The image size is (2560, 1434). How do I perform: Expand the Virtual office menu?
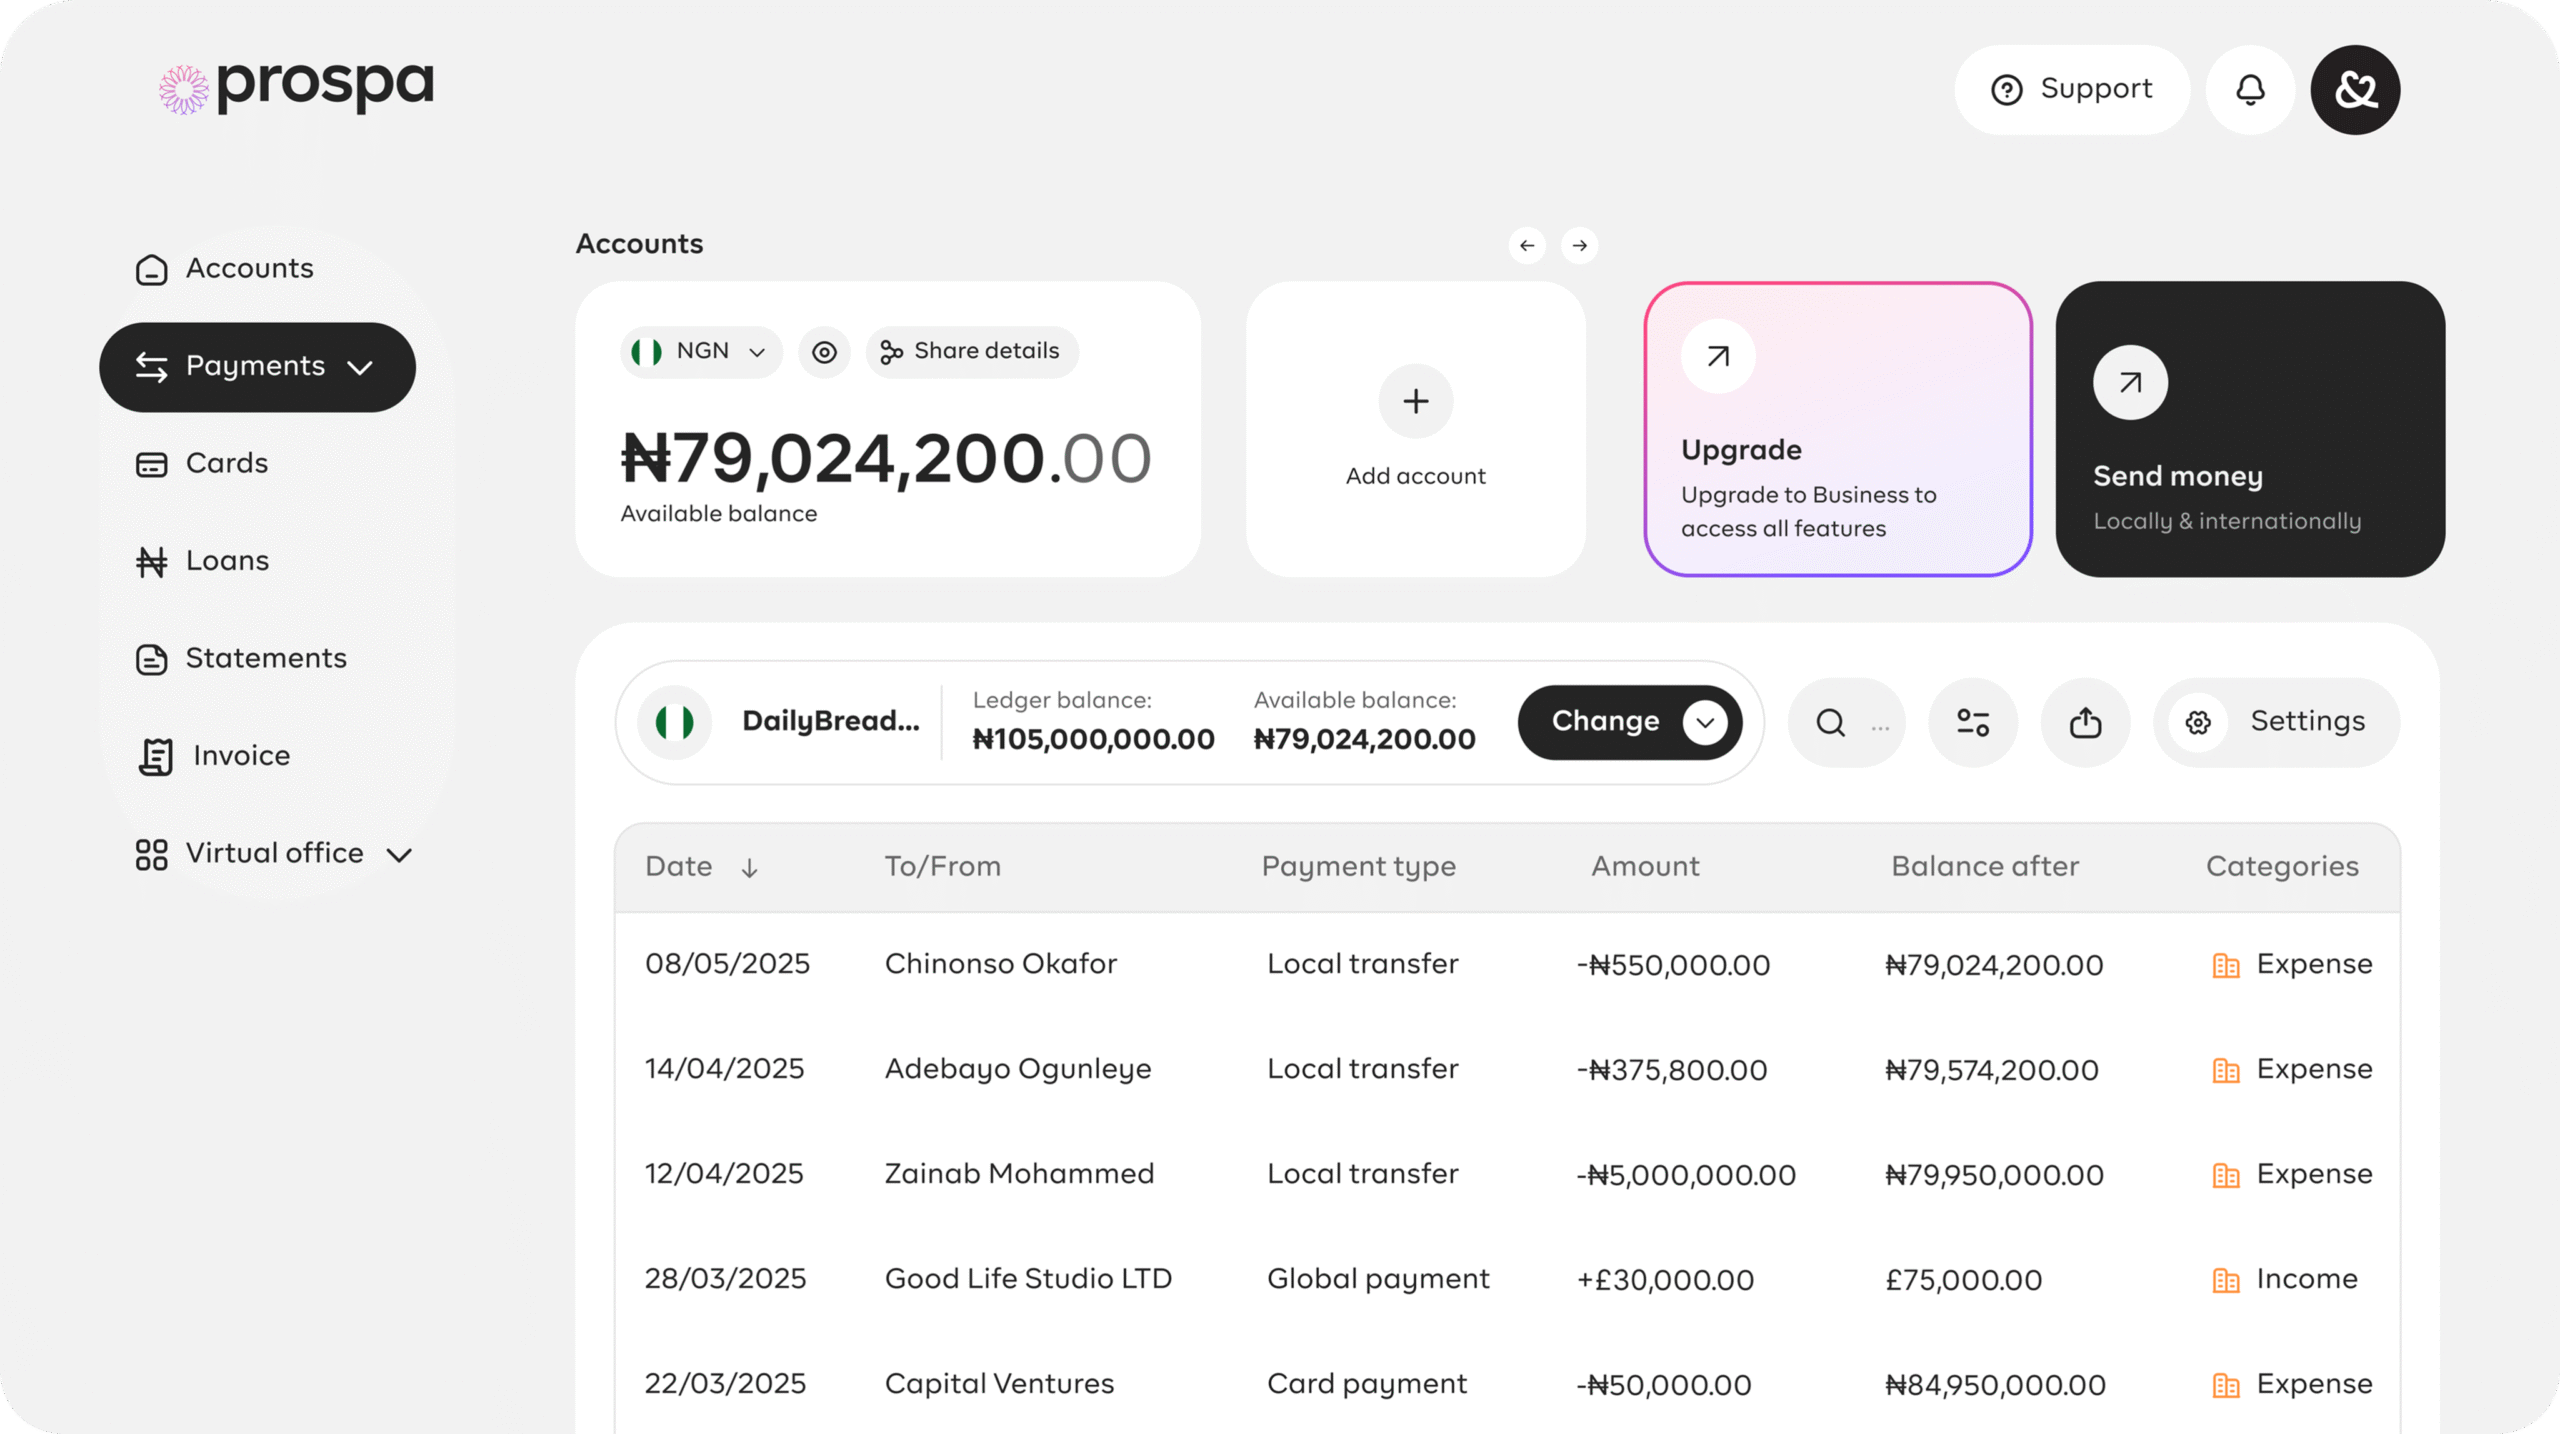pyautogui.click(x=274, y=854)
